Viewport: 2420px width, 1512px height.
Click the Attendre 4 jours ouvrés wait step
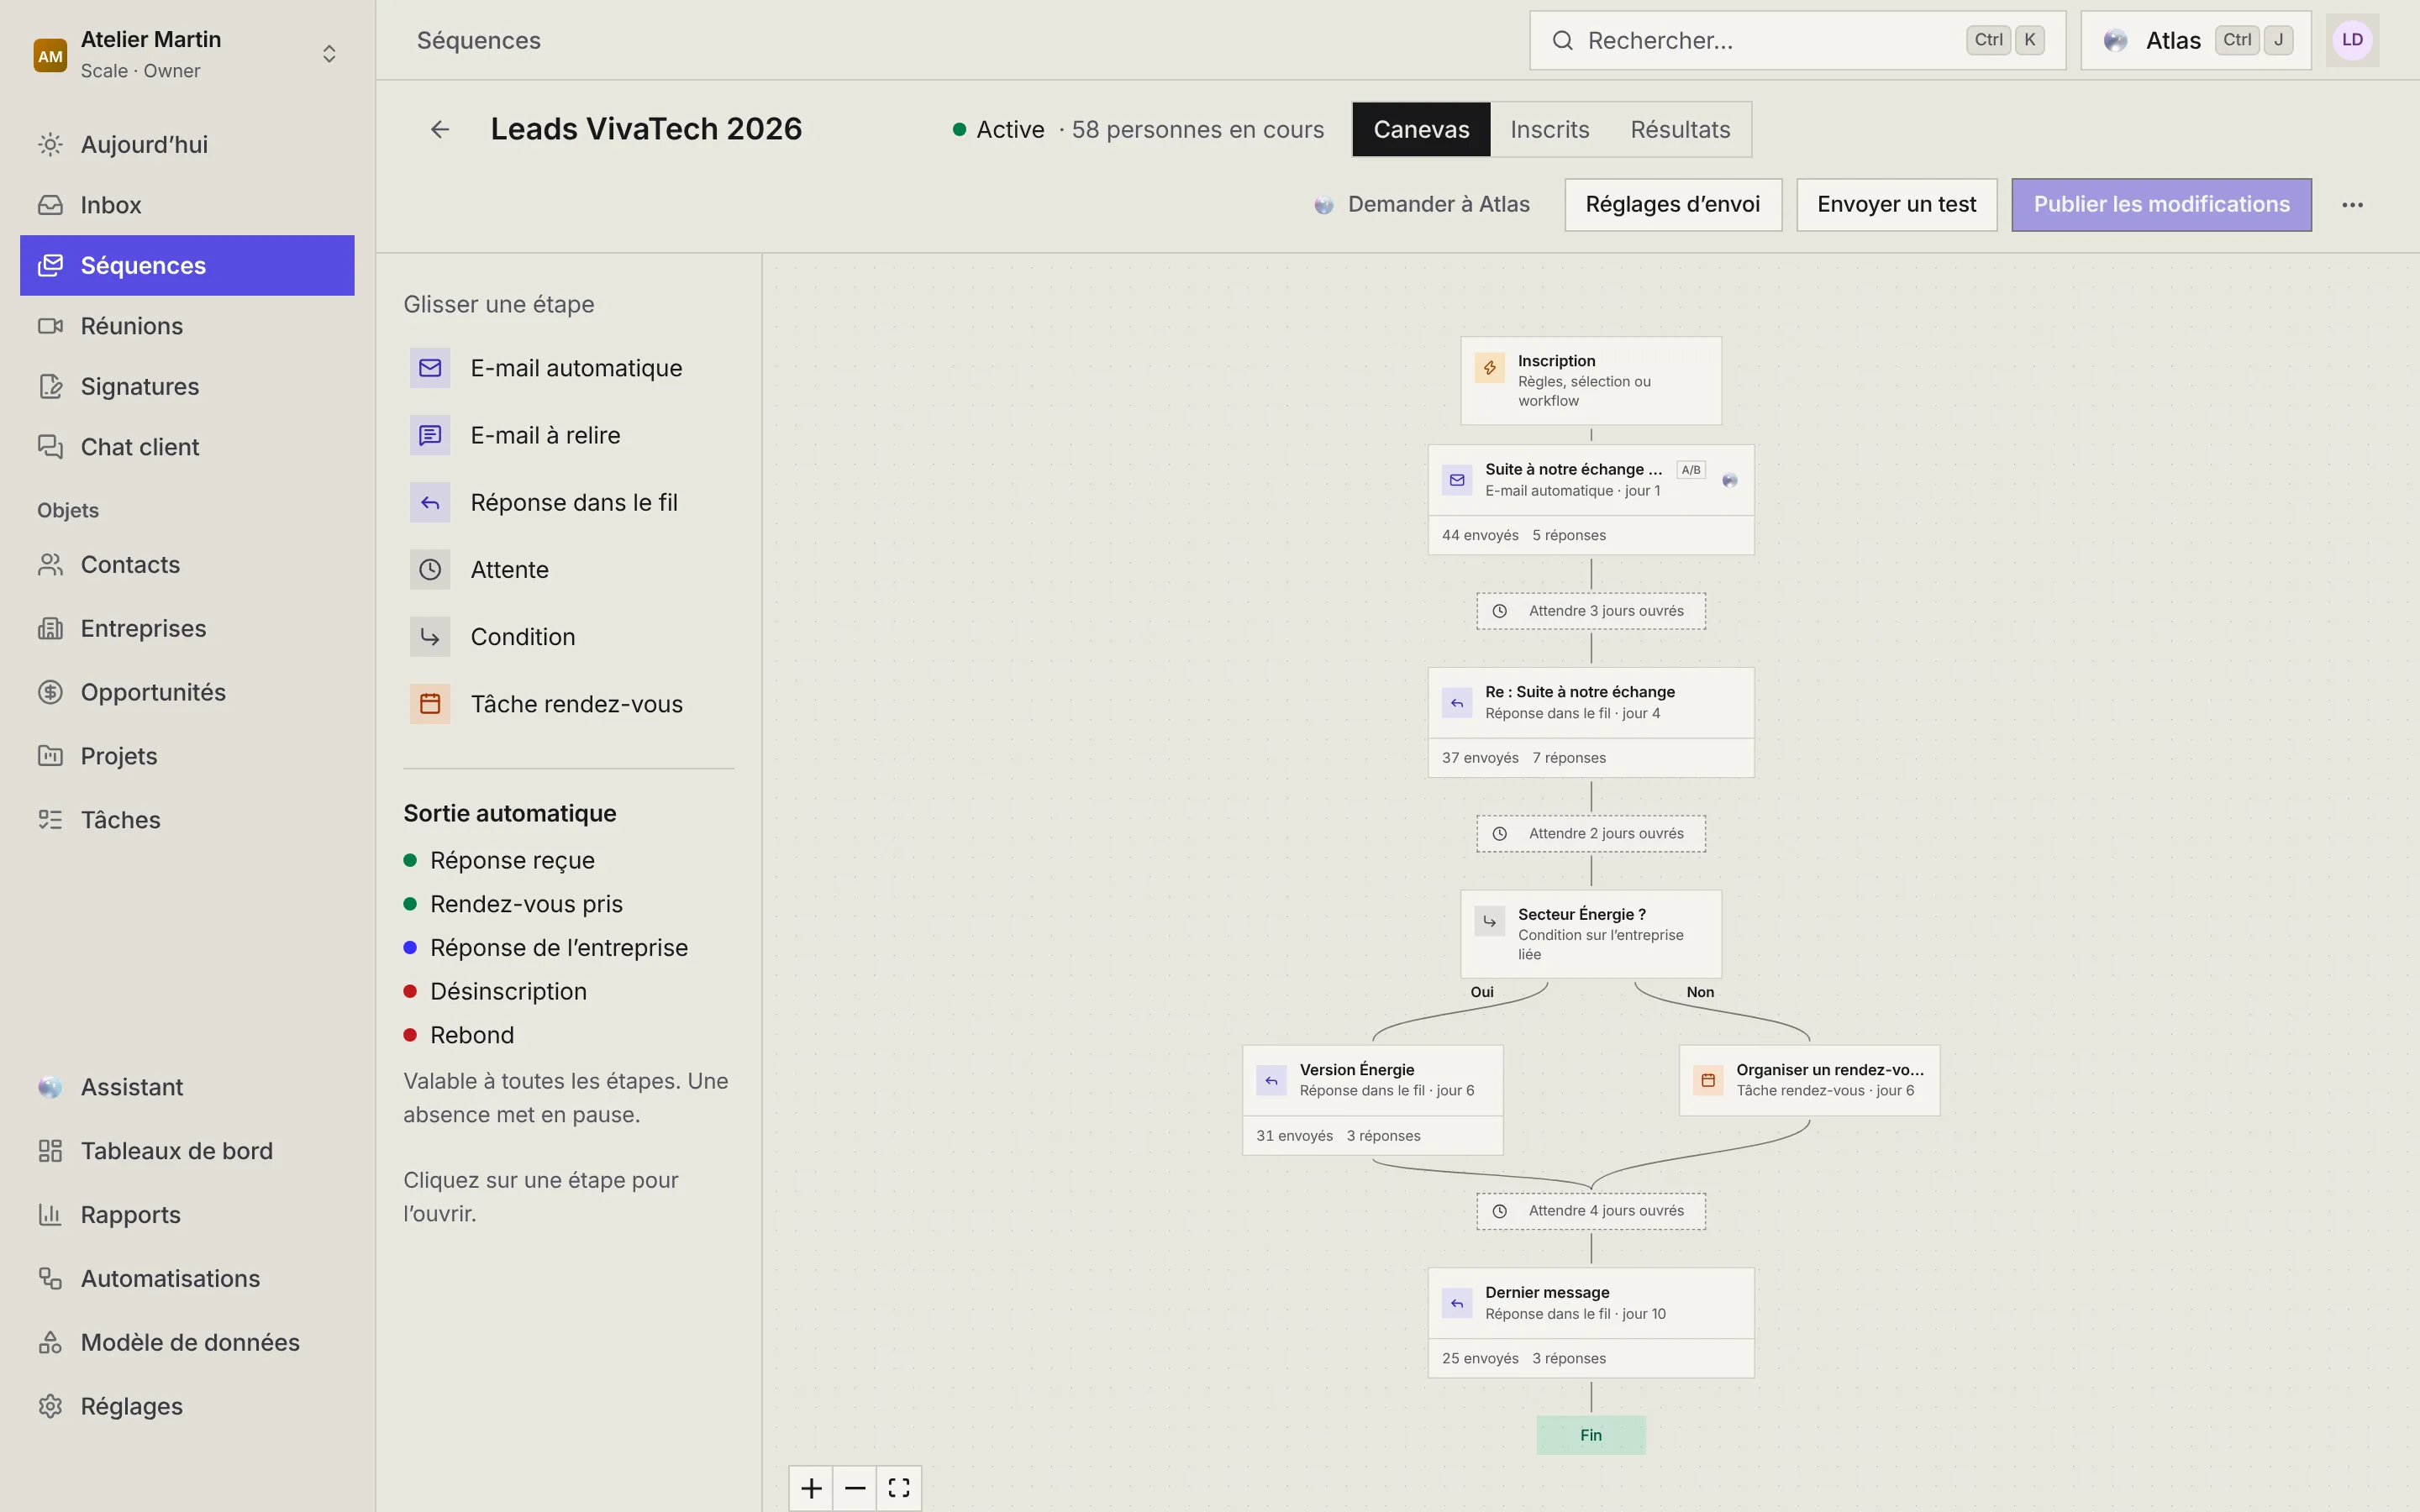[1591, 1211]
